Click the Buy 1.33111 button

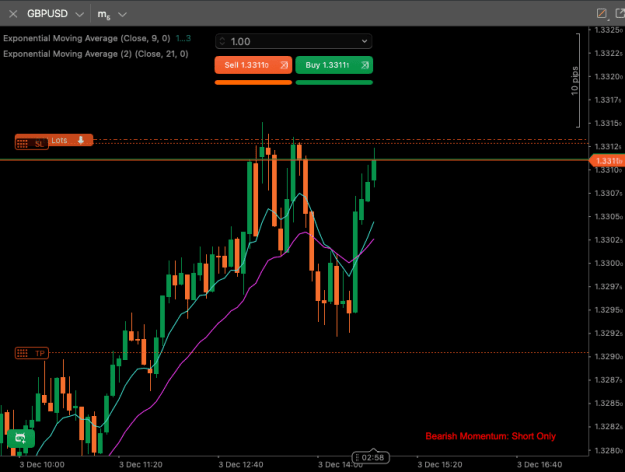pos(334,65)
